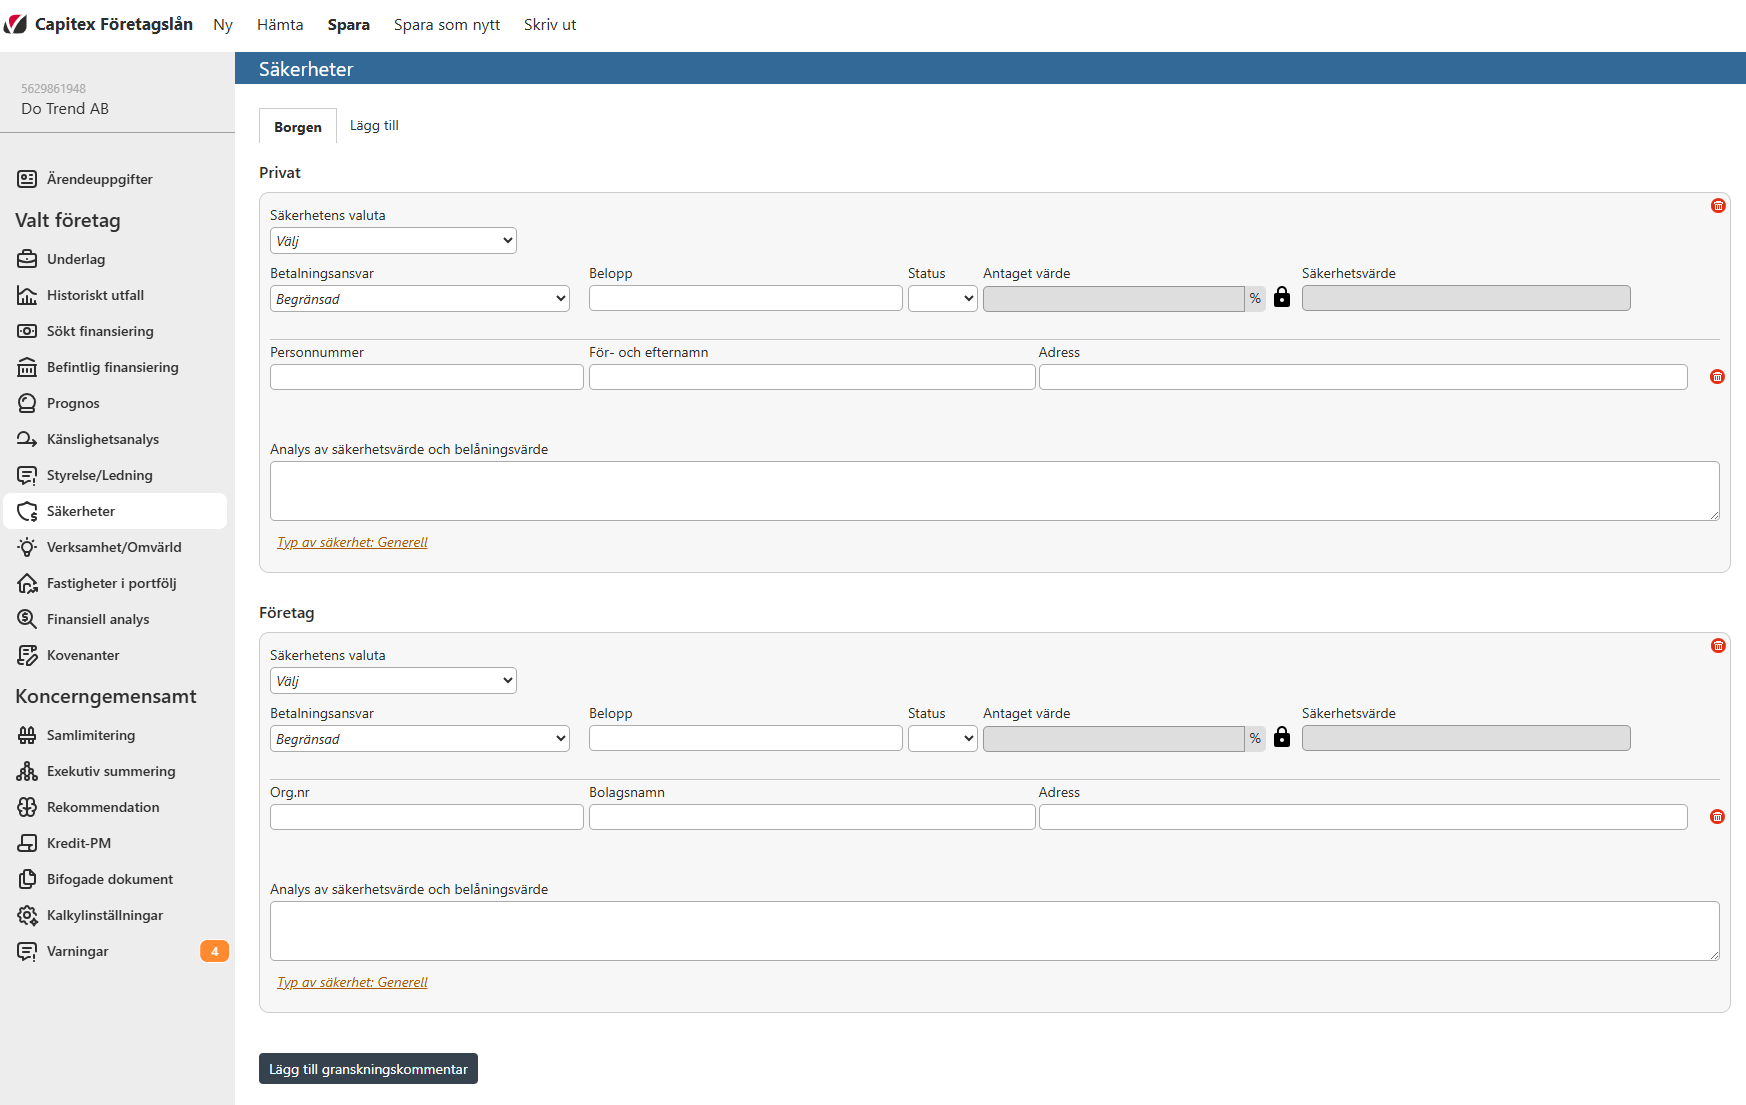Click the Privat Adress input field
The image size is (1746, 1105).
[x=1363, y=377]
